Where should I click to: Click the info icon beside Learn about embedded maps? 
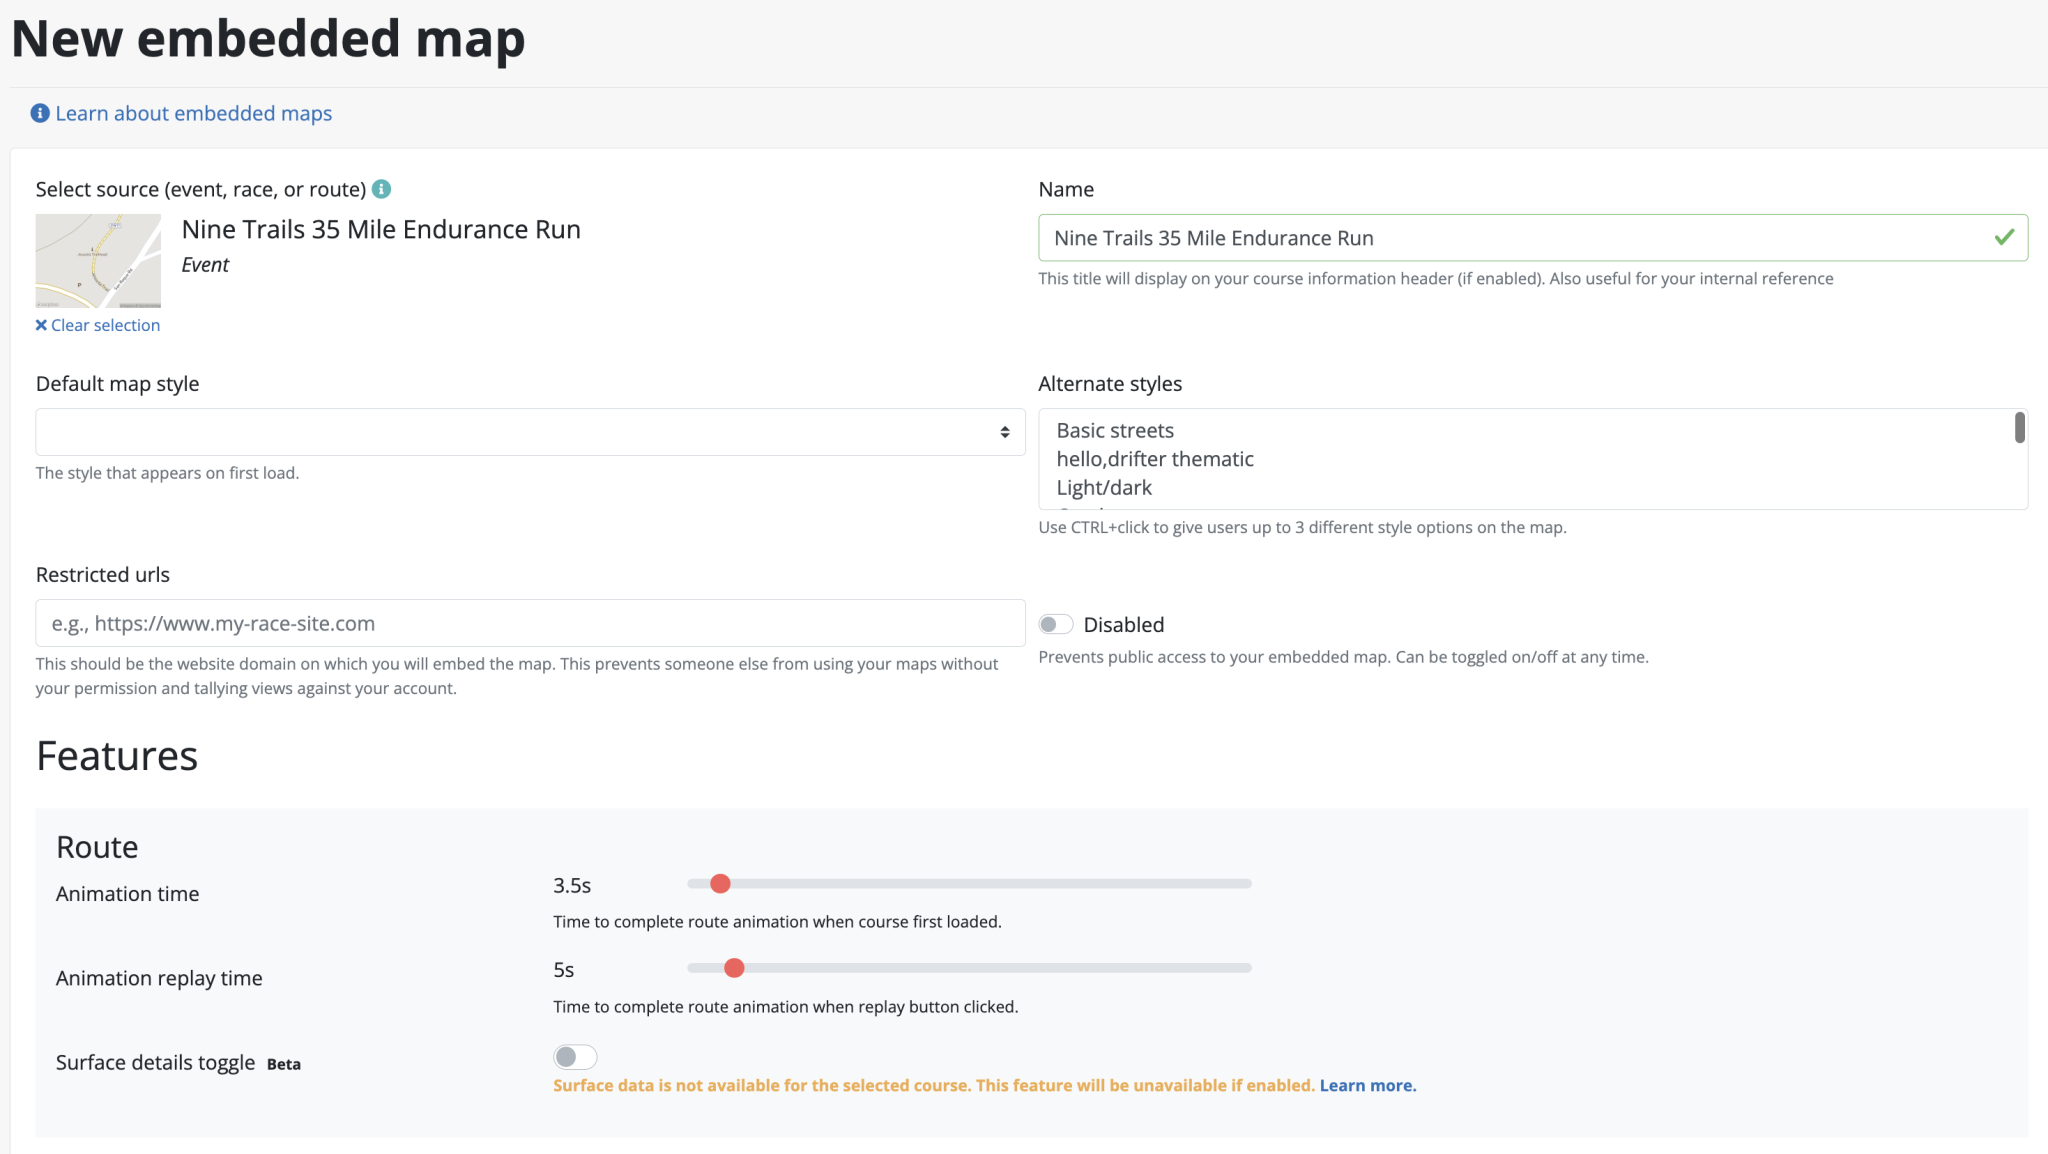point(40,113)
